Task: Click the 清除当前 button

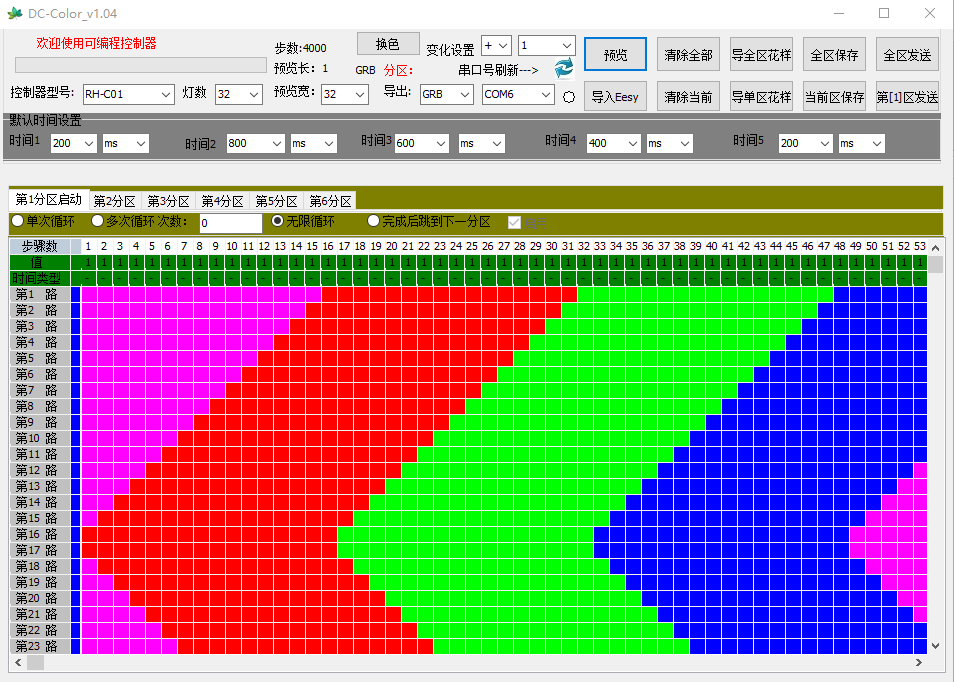Action: click(688, 96)
